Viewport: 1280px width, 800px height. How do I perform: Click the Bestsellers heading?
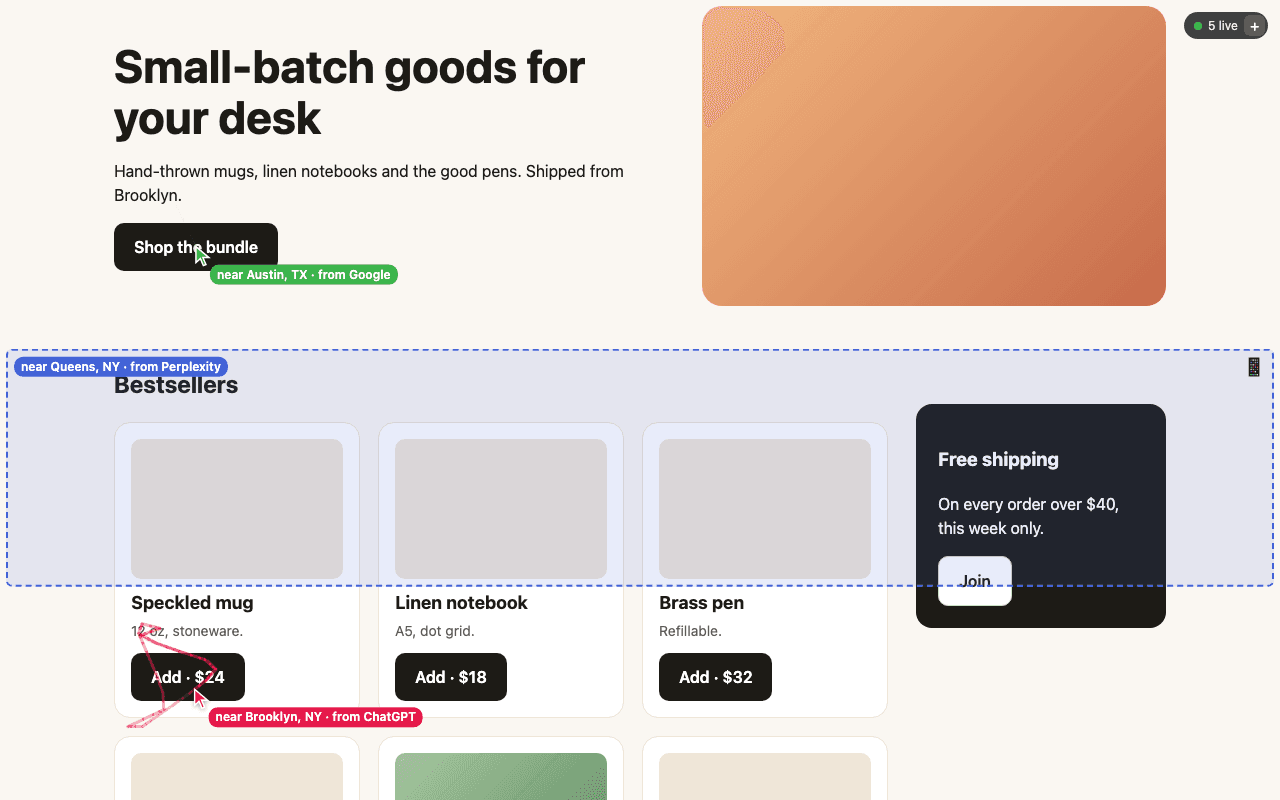(176, 385)
